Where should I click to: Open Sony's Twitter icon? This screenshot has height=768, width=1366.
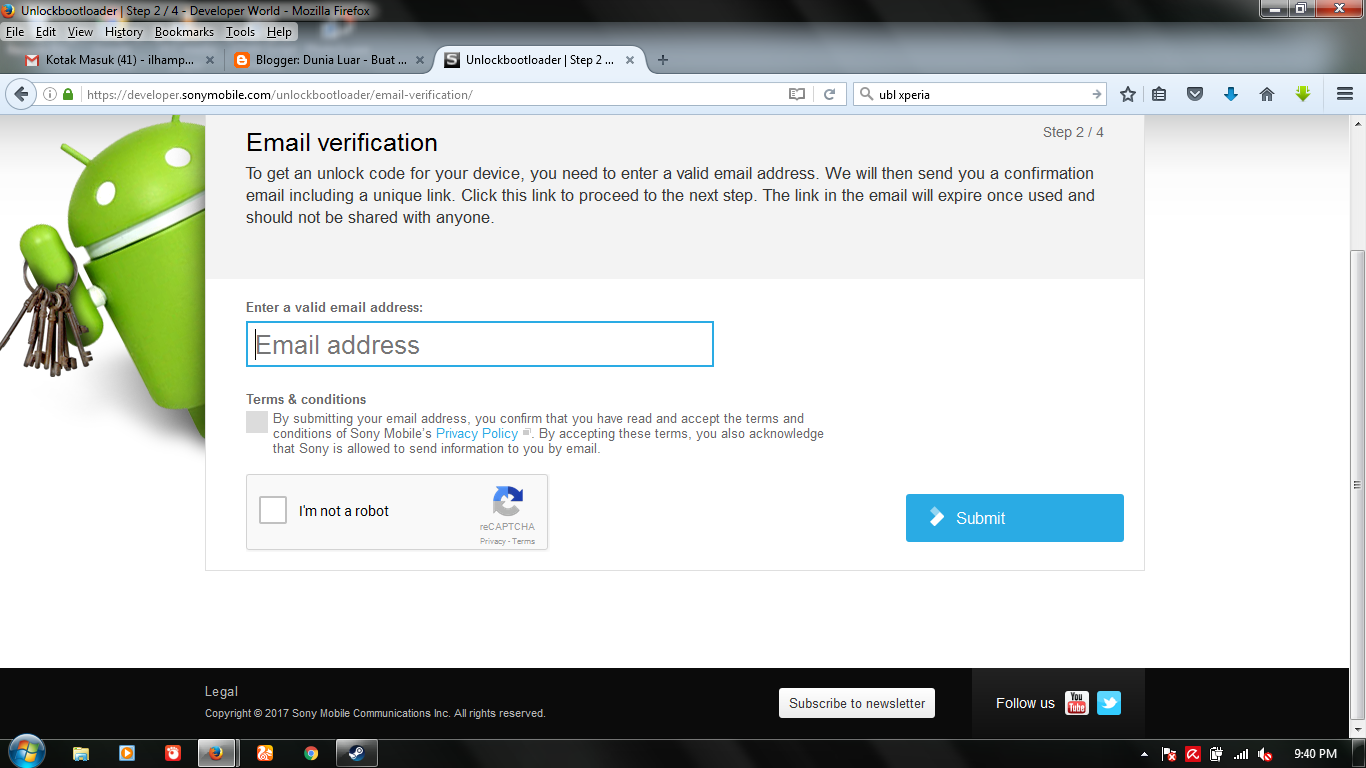[1109, 703]
